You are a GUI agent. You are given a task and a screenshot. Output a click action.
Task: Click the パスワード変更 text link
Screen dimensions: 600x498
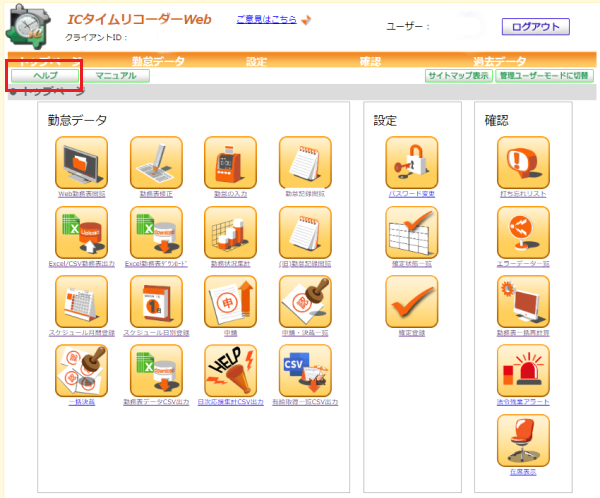pos(412,194)
